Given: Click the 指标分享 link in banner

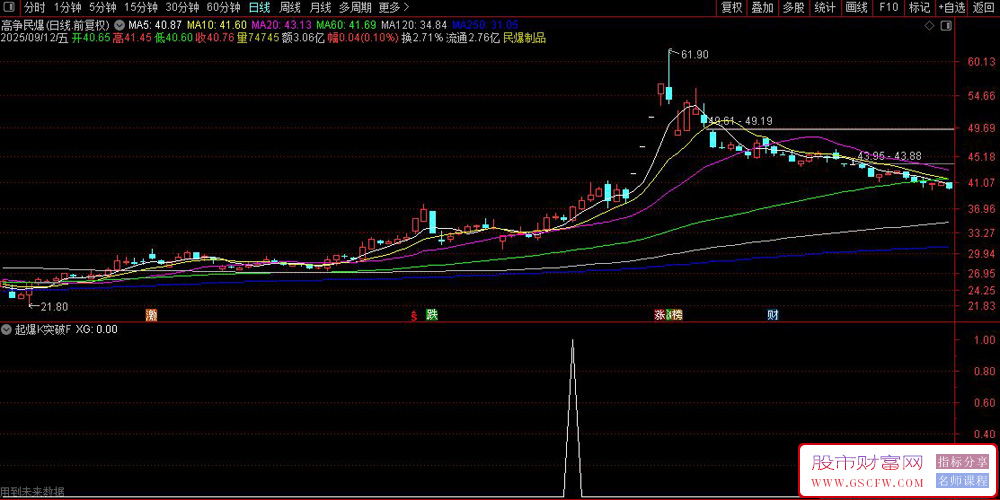Looking at the screenshot, I should 962,461.
